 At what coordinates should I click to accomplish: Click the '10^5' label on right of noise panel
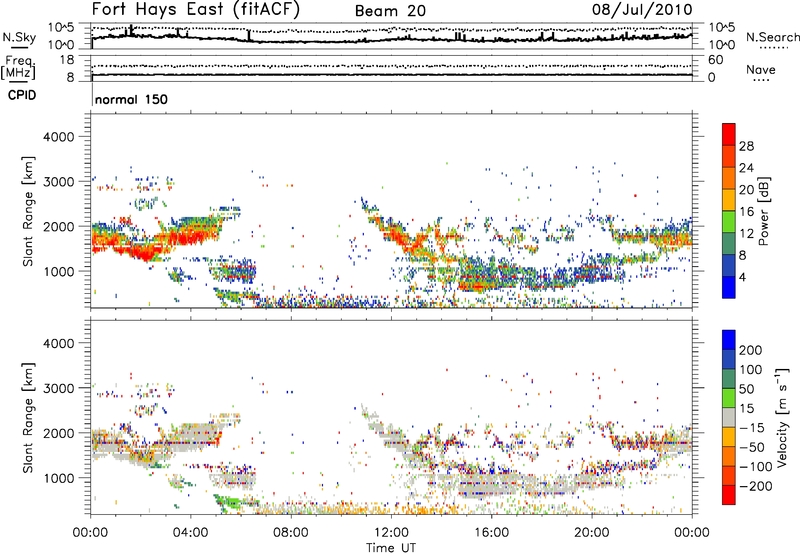coord(721,27)
